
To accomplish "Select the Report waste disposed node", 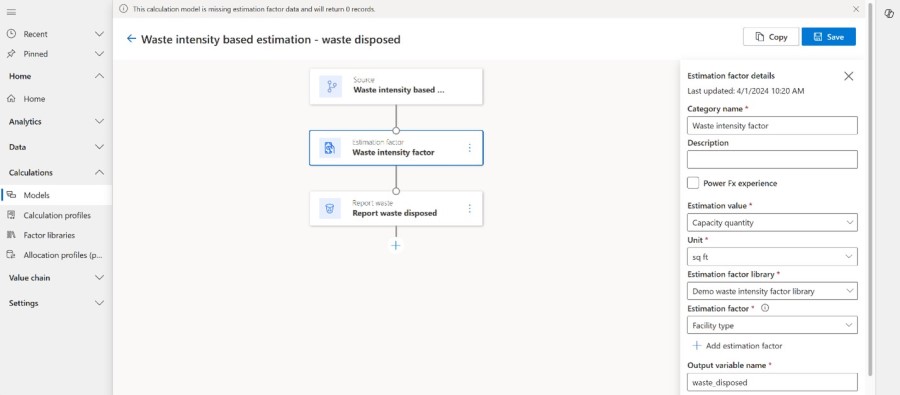I will click(x=396, y=209).
